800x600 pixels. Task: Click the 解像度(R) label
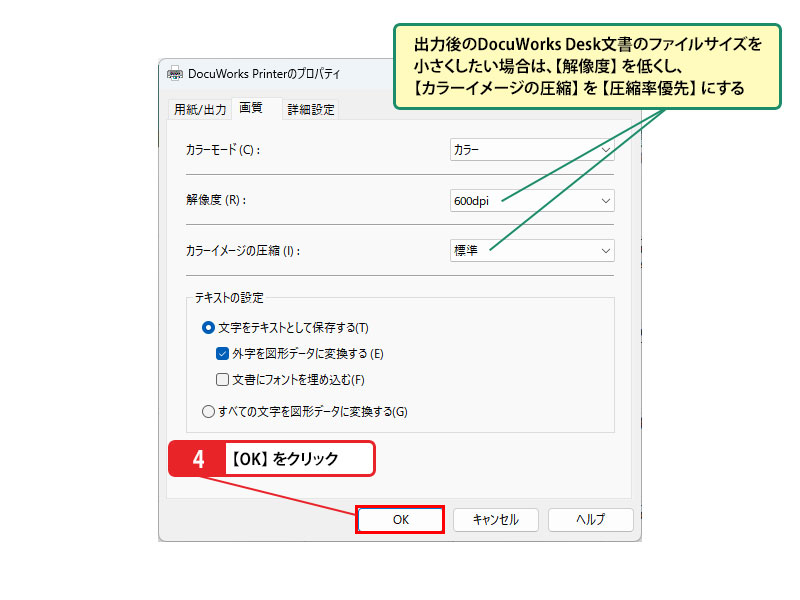click(x=216, y=200)
